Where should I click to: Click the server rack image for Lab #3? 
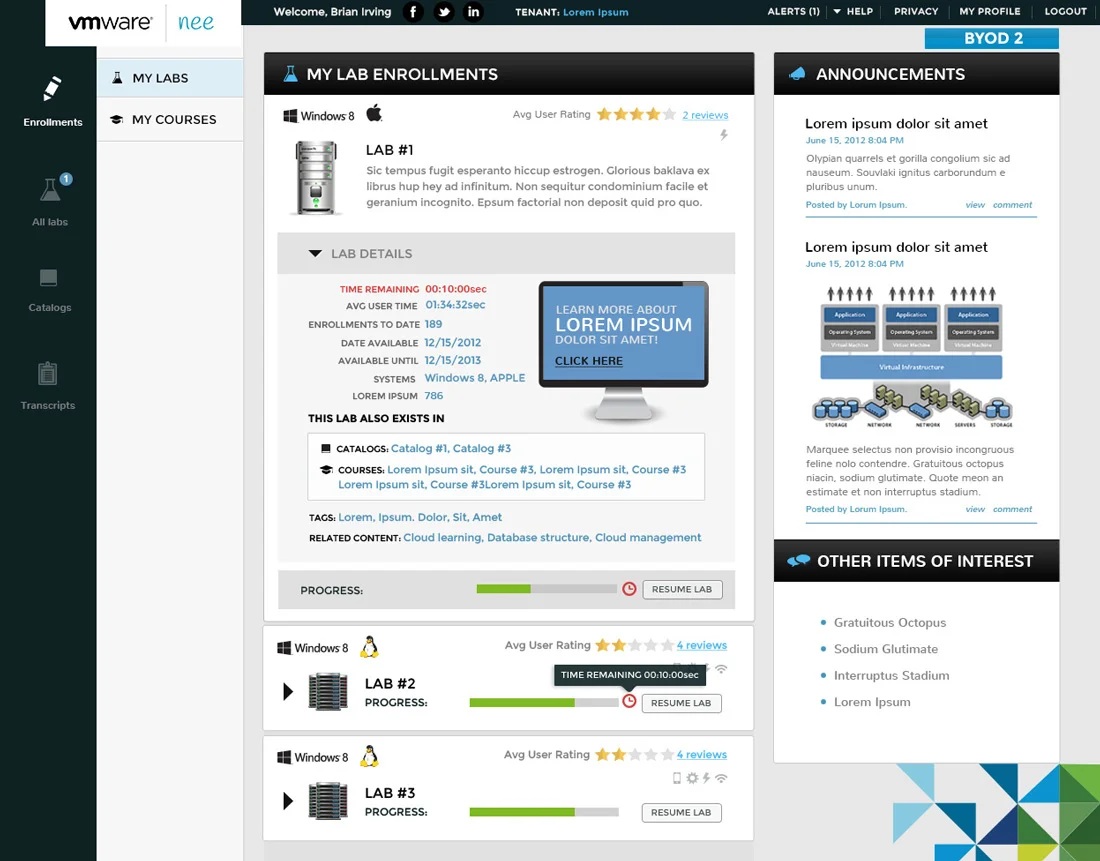pyautogui.click(x=328, y=801)
